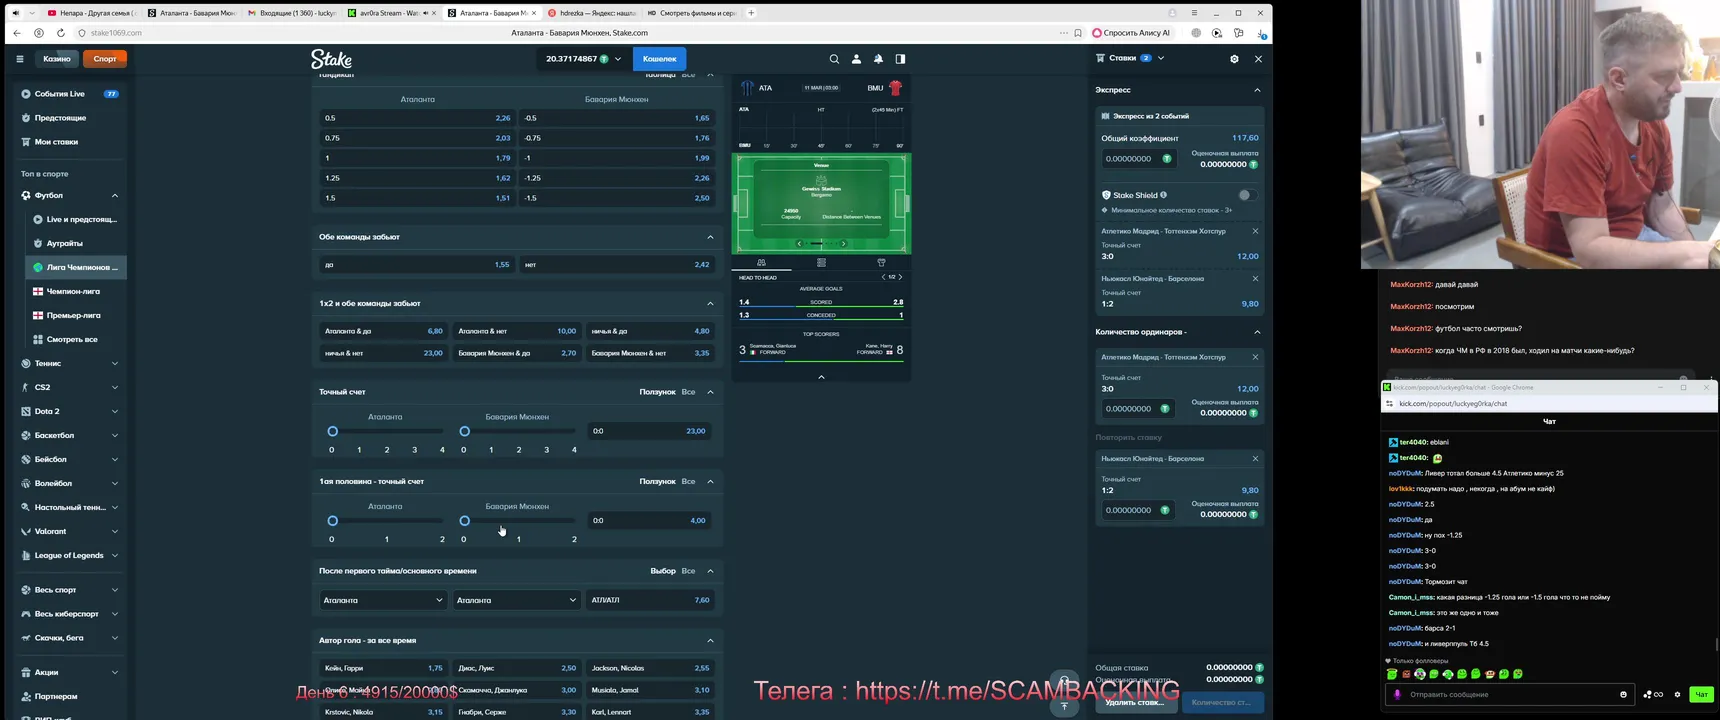Click scroll-to-top floating button

click(1064, 705)
